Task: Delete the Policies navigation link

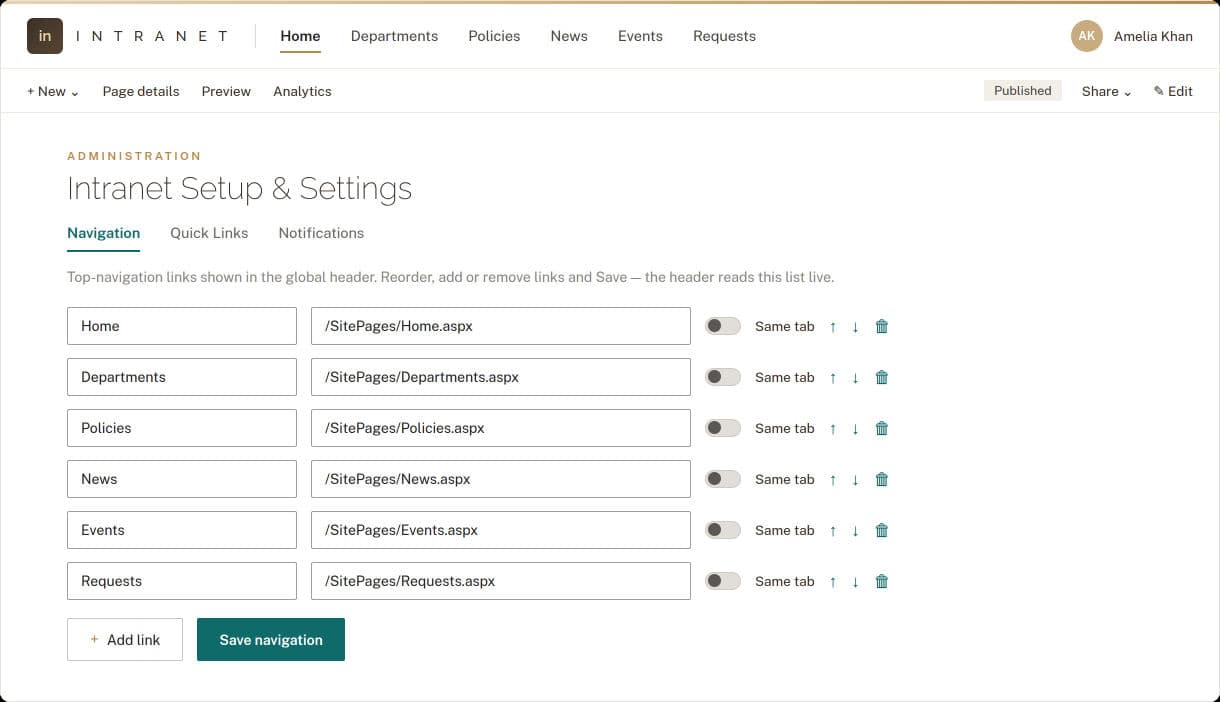Action: point(882,428)
